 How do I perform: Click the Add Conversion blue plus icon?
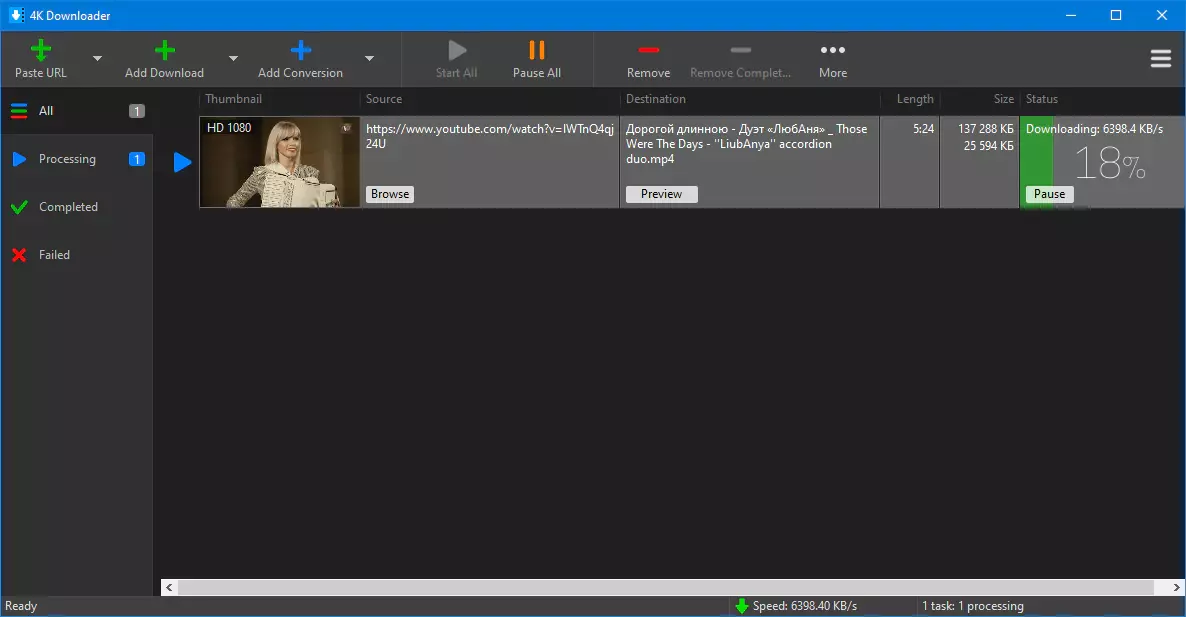300,51
